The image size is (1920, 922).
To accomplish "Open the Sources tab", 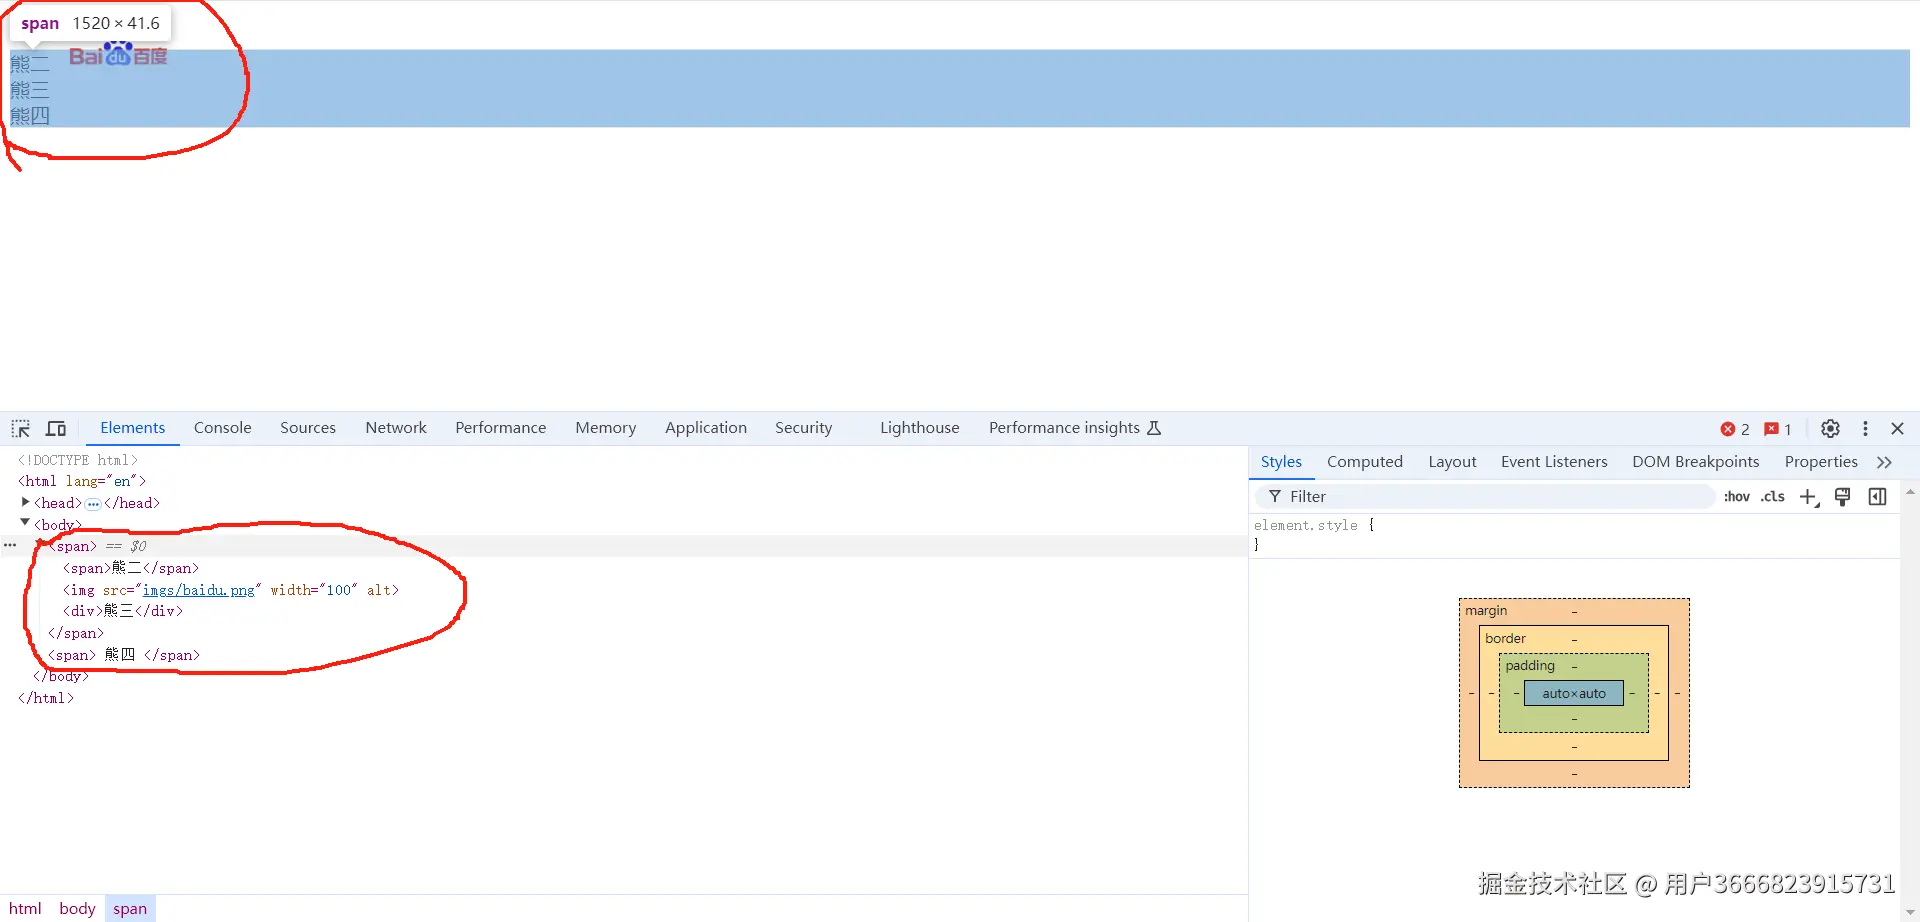I will pos(308,428).
